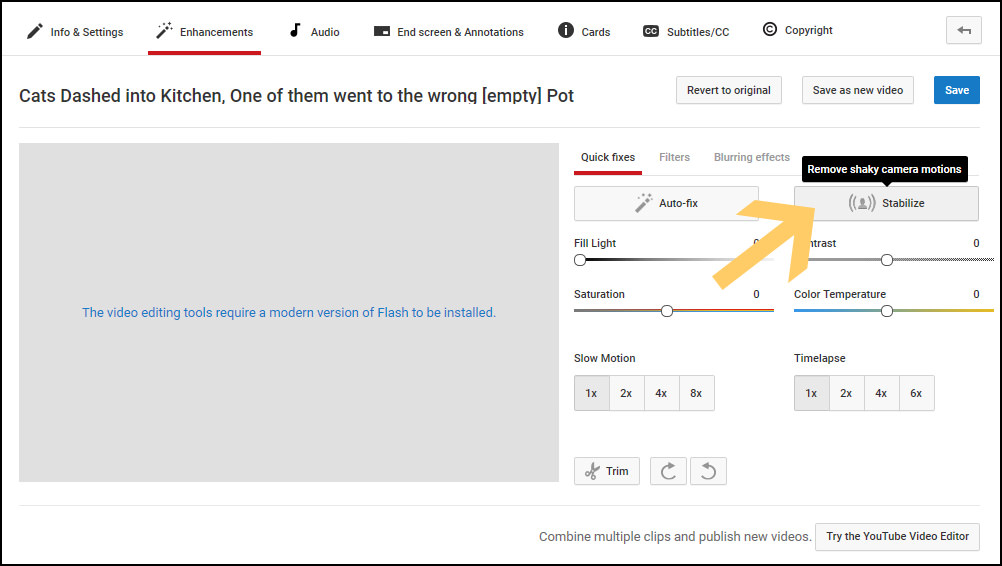This screenshot has width=1002, height=566.
Task: Click the Saturation slider handle
Action: click(667, 311)
